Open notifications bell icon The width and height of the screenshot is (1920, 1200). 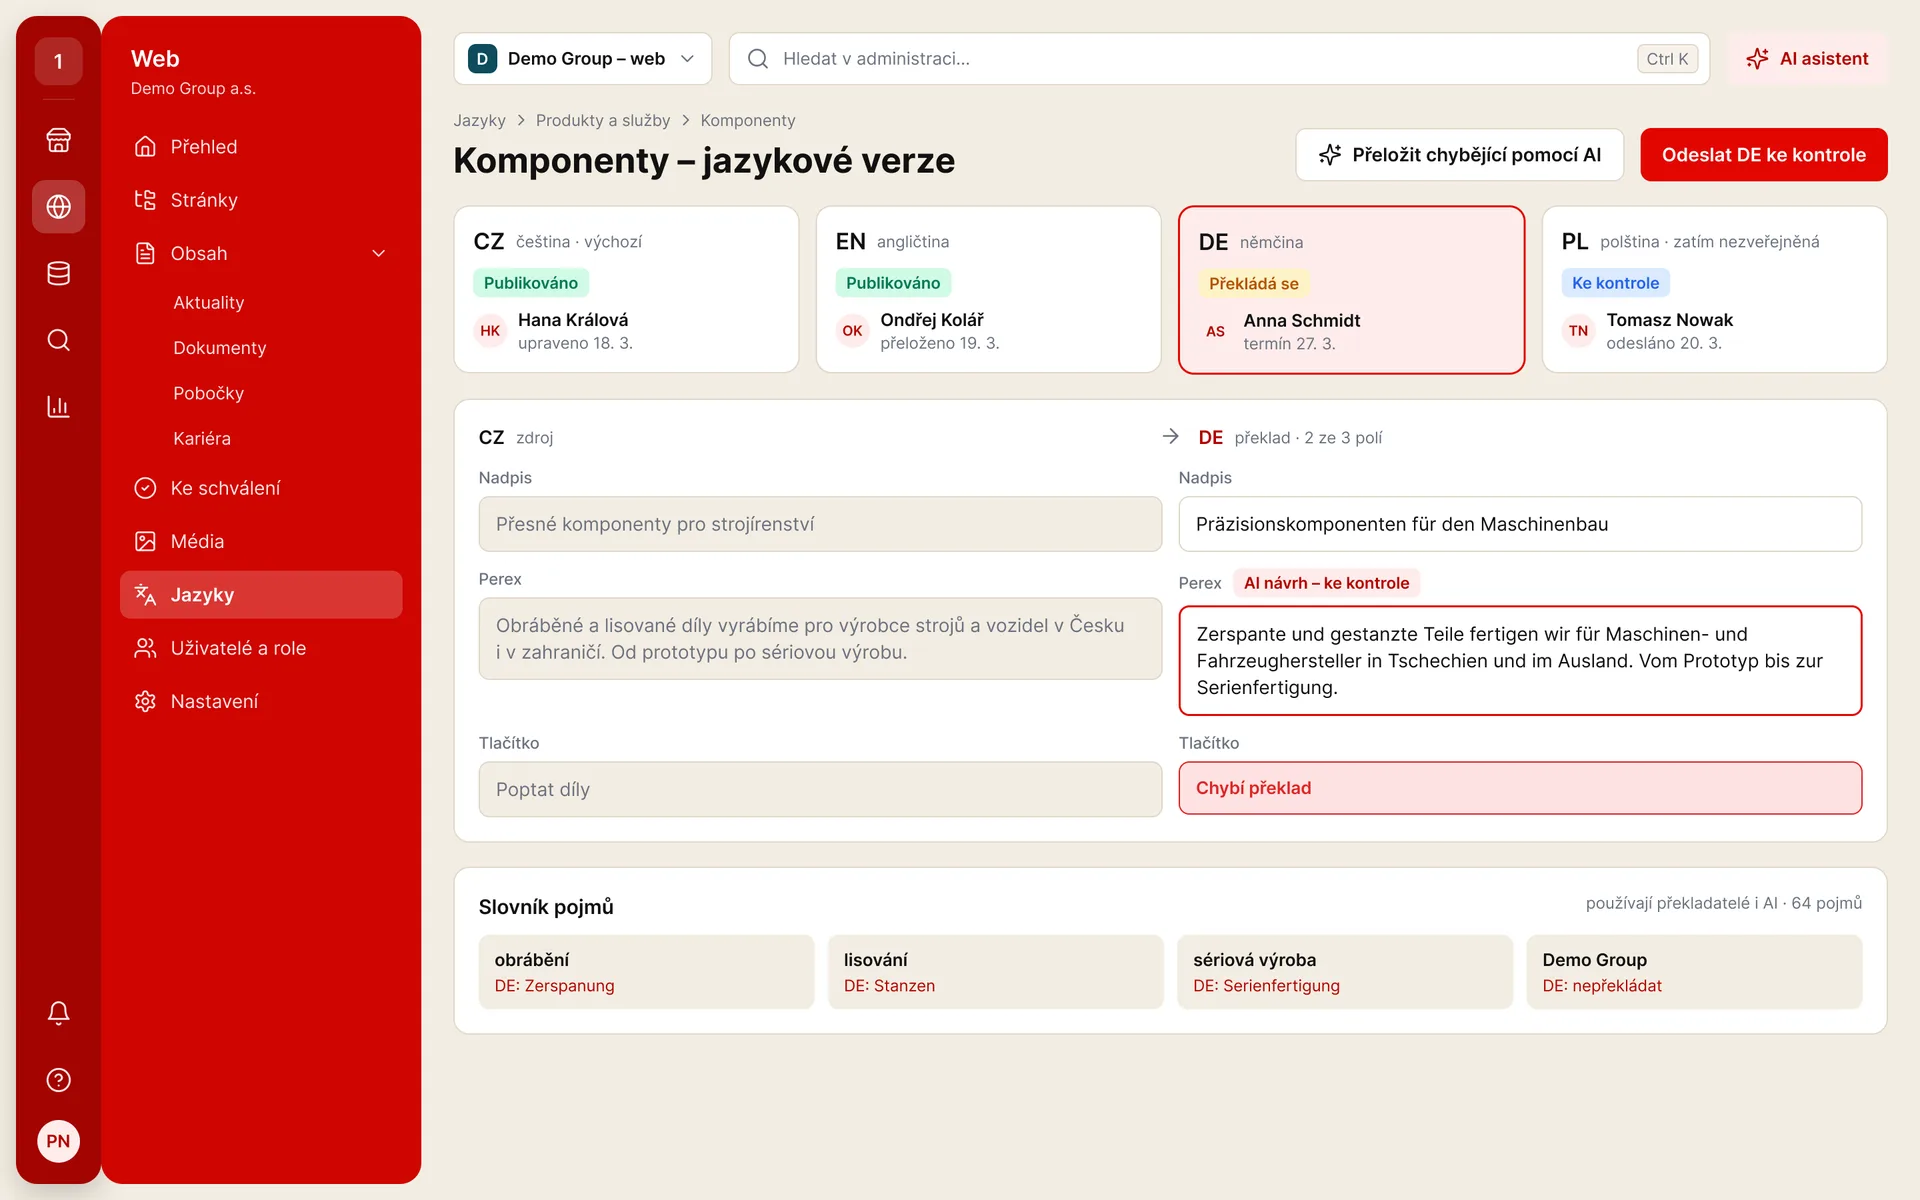[x=58, y=1013]
